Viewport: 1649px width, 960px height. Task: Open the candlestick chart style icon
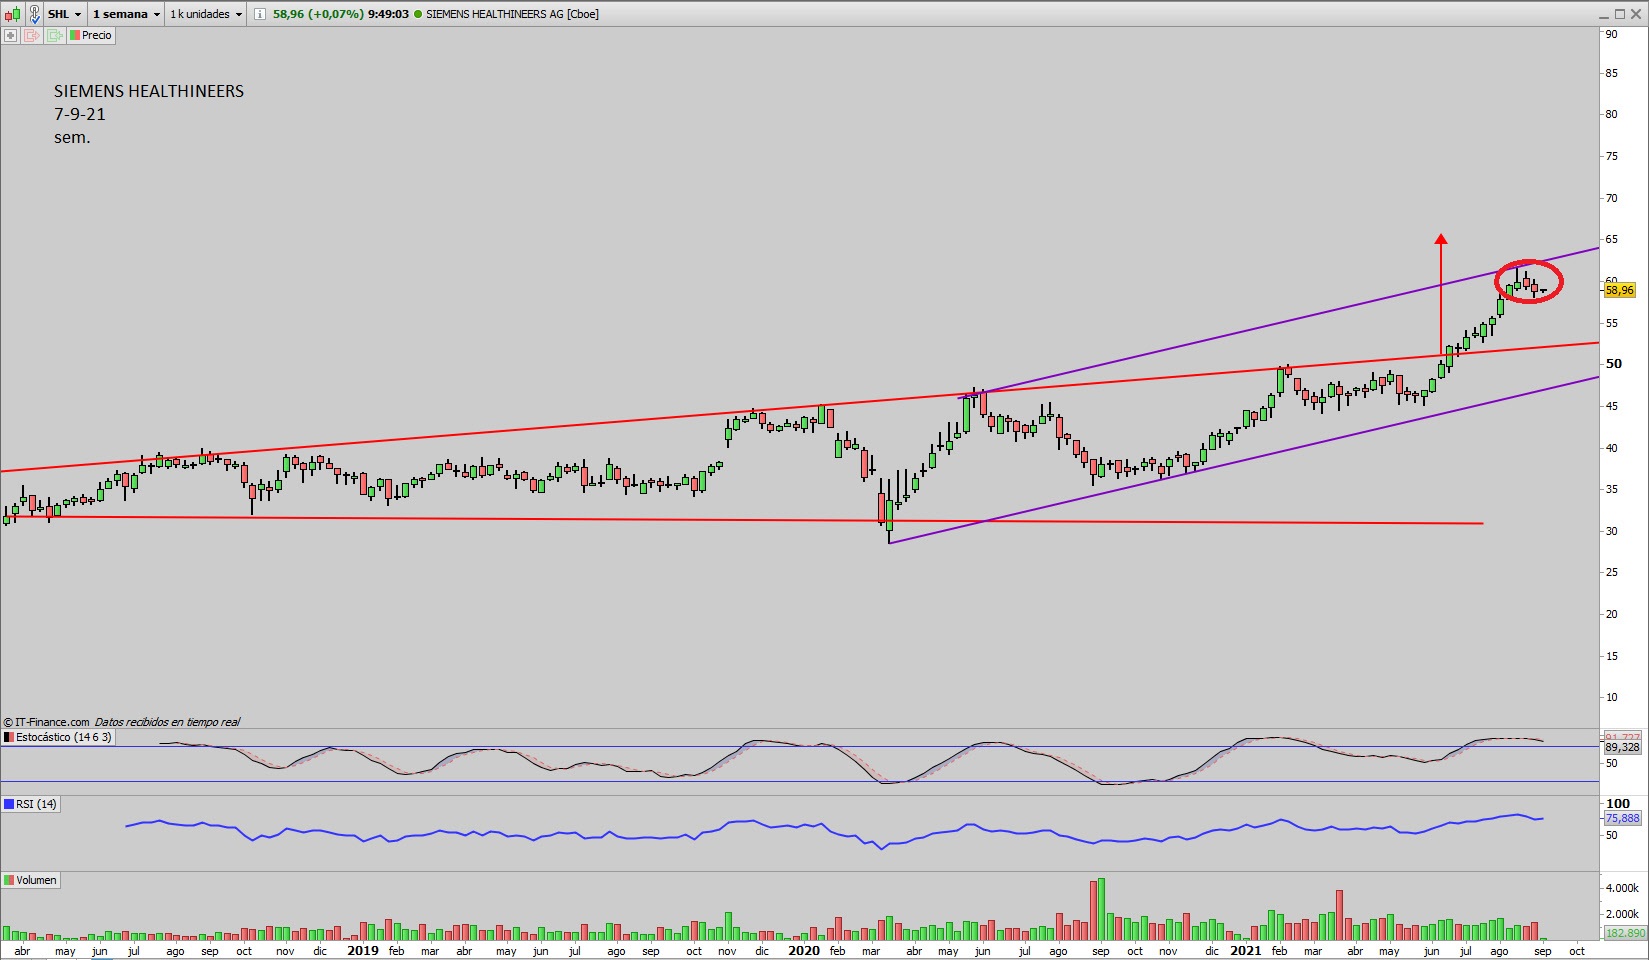12,14
